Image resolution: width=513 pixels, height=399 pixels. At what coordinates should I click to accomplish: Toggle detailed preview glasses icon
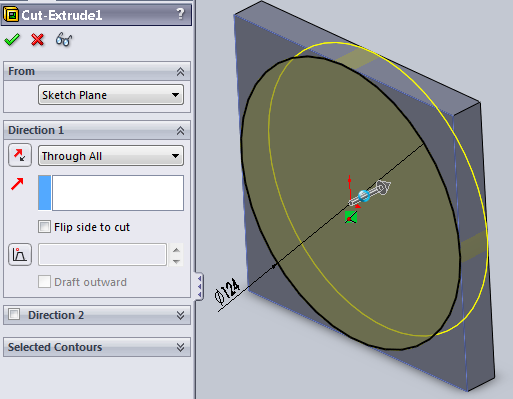(64, 40)
